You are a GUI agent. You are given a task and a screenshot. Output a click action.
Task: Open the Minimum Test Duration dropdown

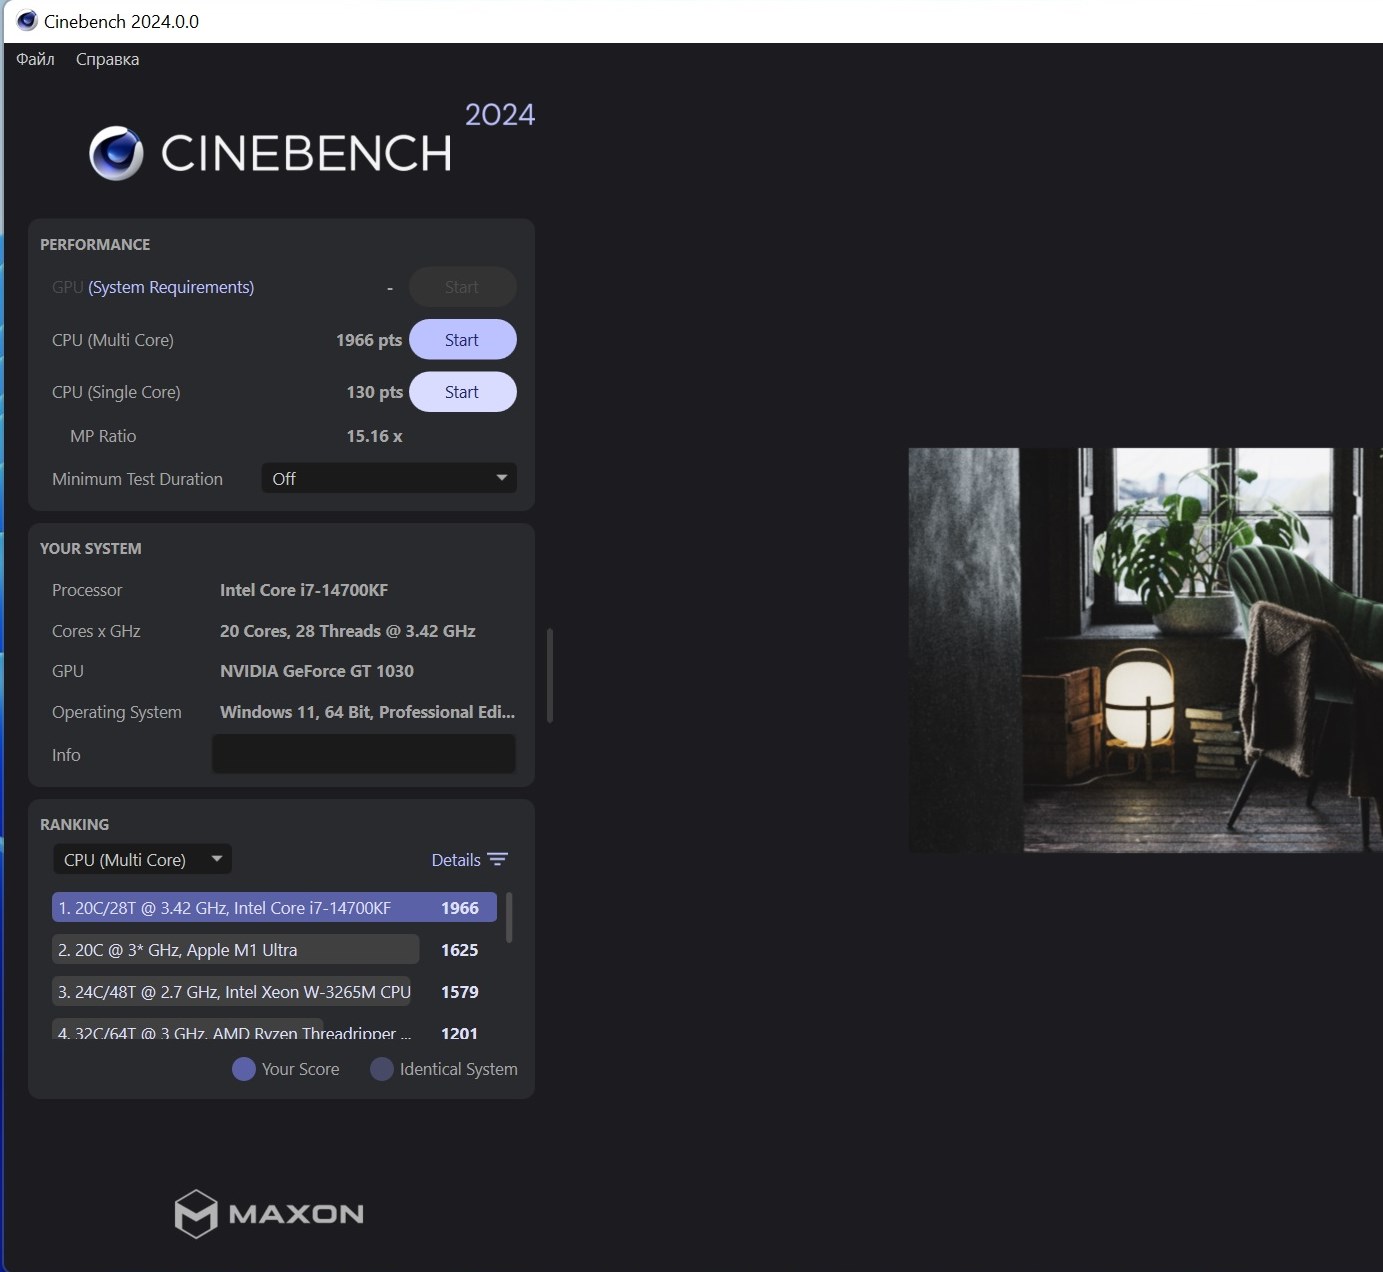[389, 479]
